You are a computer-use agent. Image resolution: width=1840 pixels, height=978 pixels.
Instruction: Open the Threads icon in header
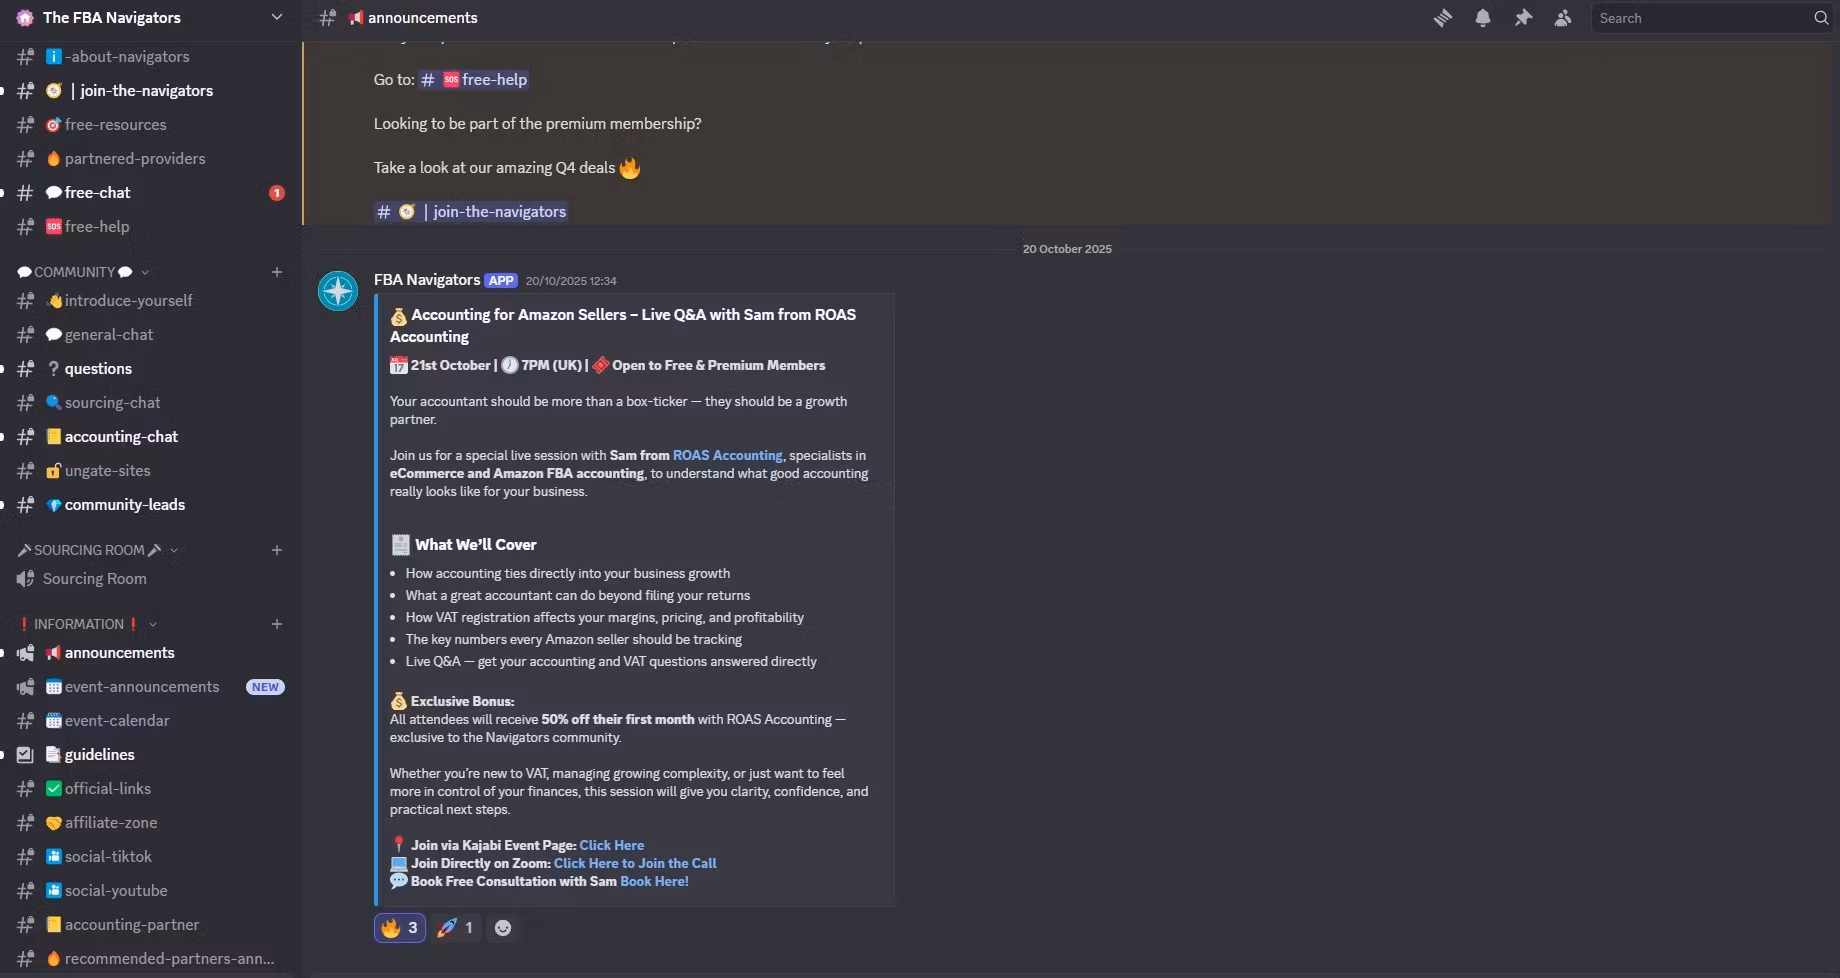[1442, 18]
